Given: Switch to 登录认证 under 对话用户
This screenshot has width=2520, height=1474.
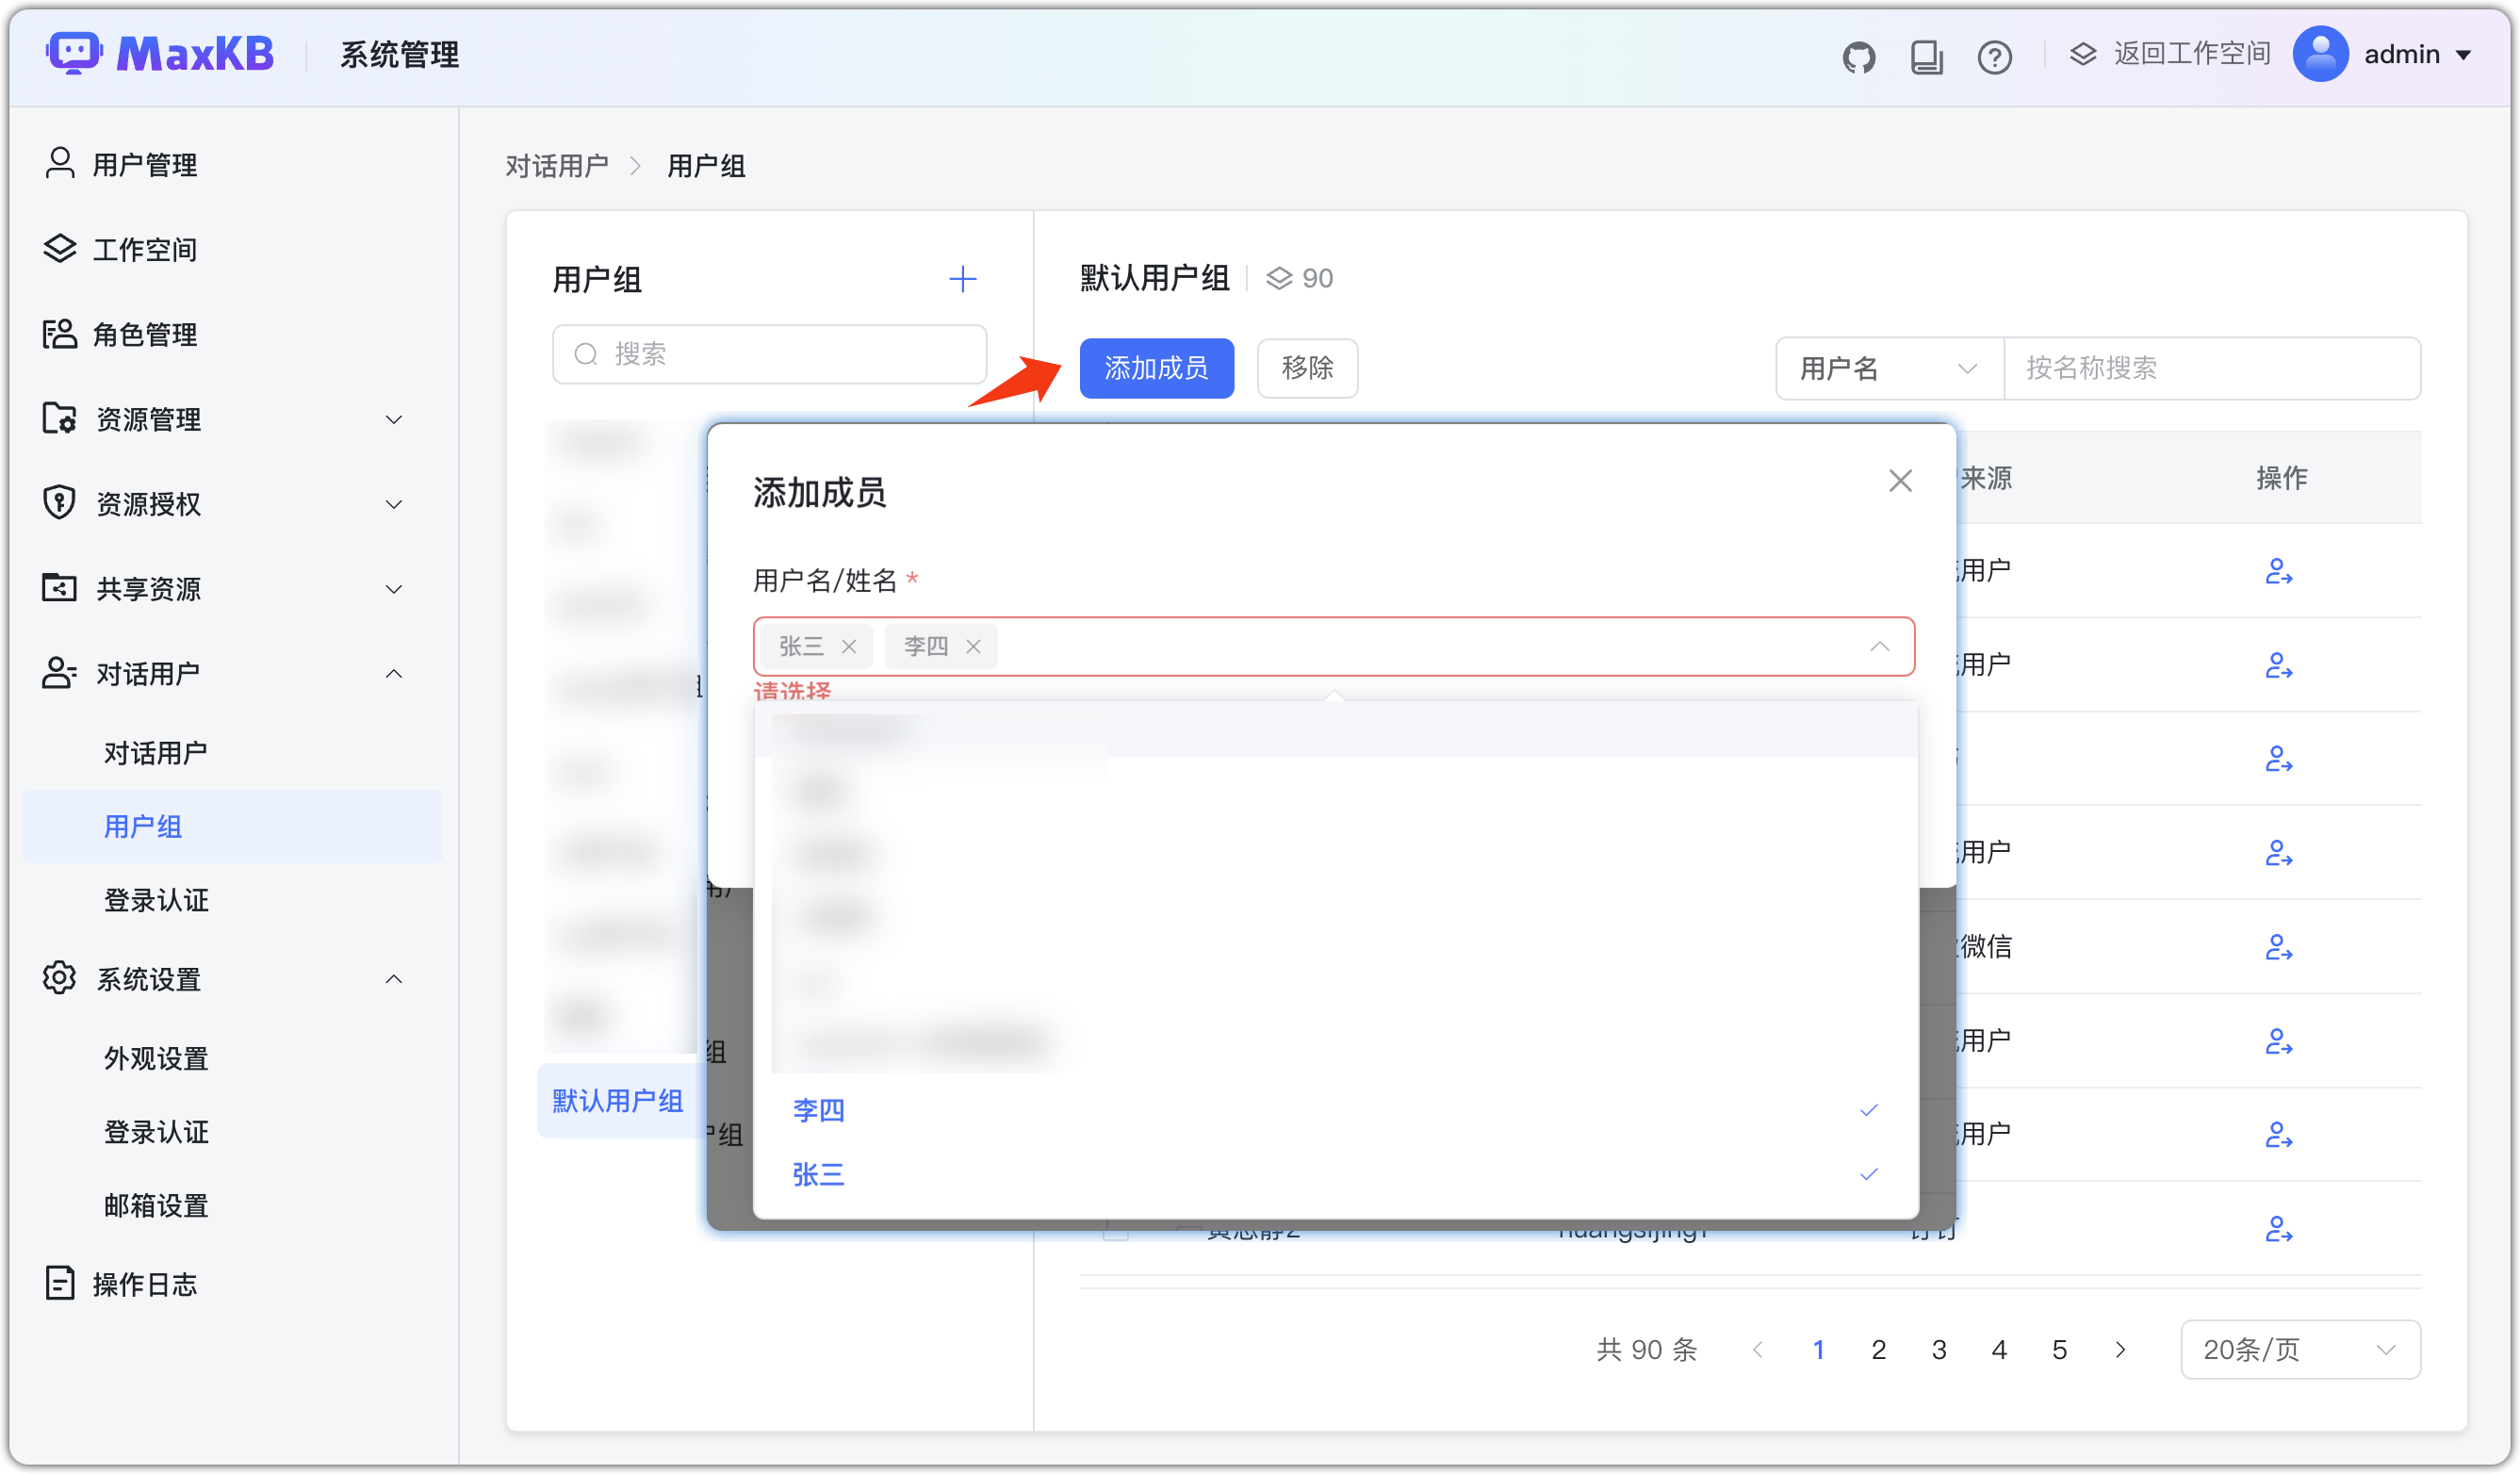Looking at the screenshot, I should pos(156,900).
